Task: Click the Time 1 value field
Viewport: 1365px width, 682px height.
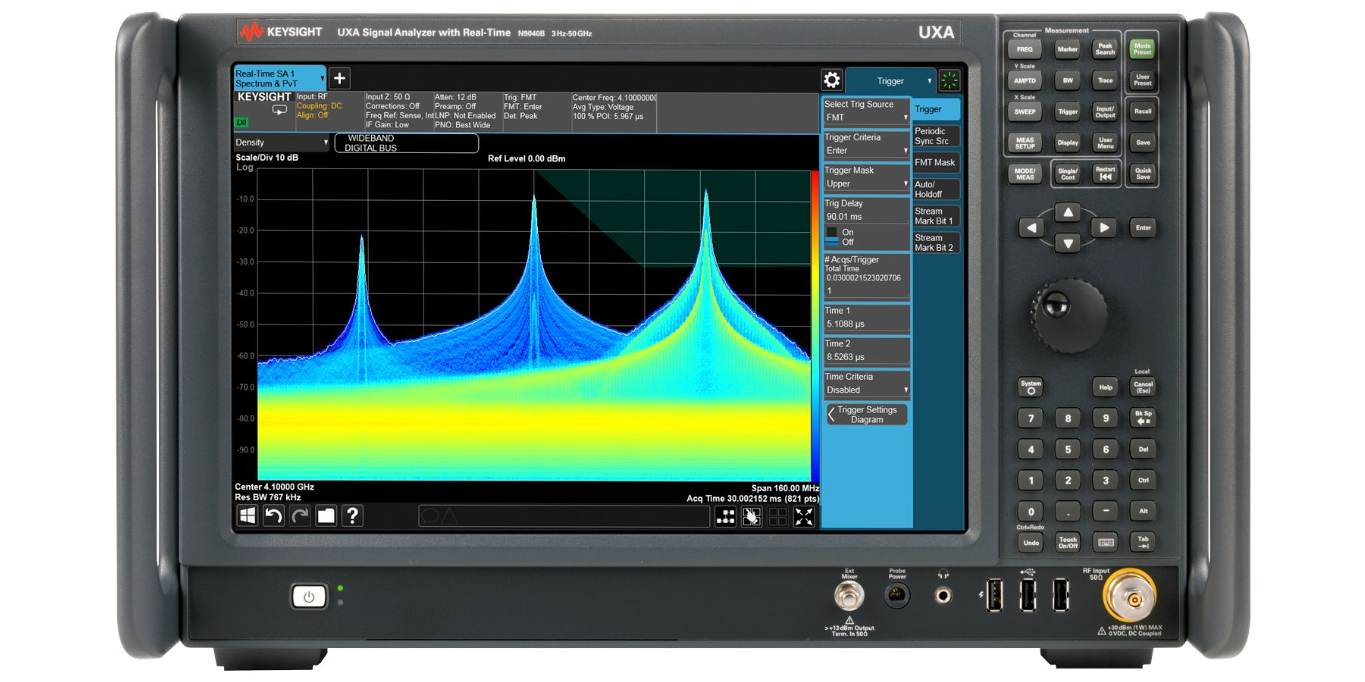Action: click(x=866, y=324)
